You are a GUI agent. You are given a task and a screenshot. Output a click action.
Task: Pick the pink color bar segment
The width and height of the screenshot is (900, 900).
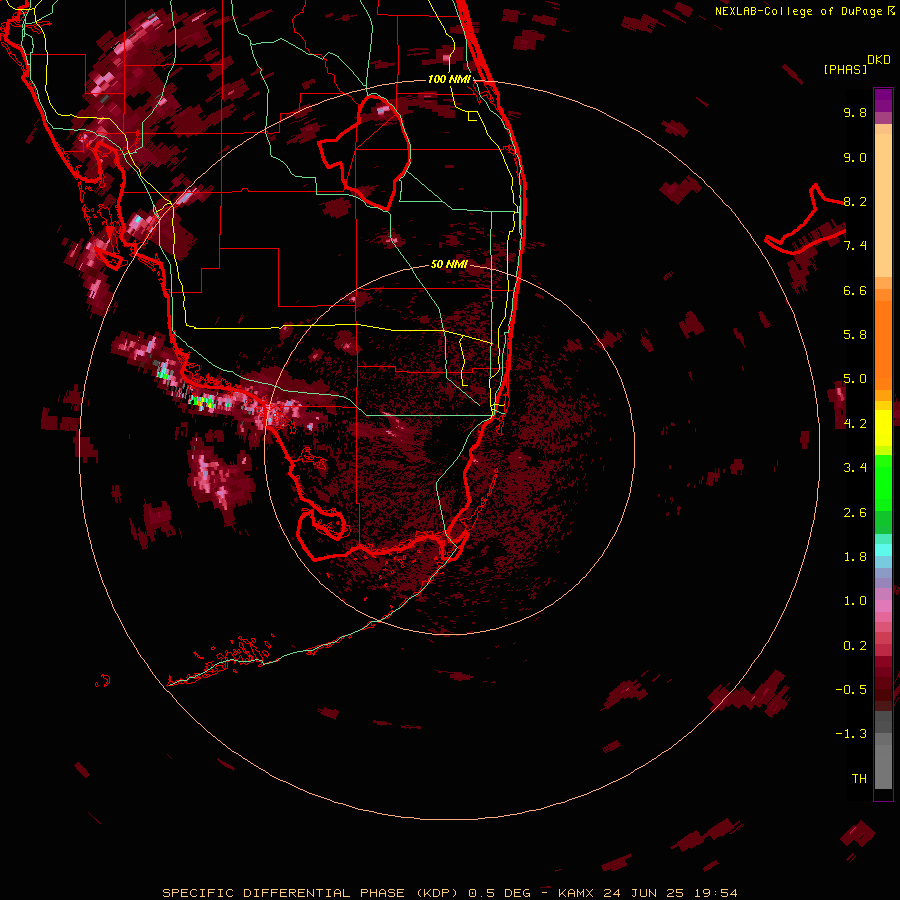[883, 606]
